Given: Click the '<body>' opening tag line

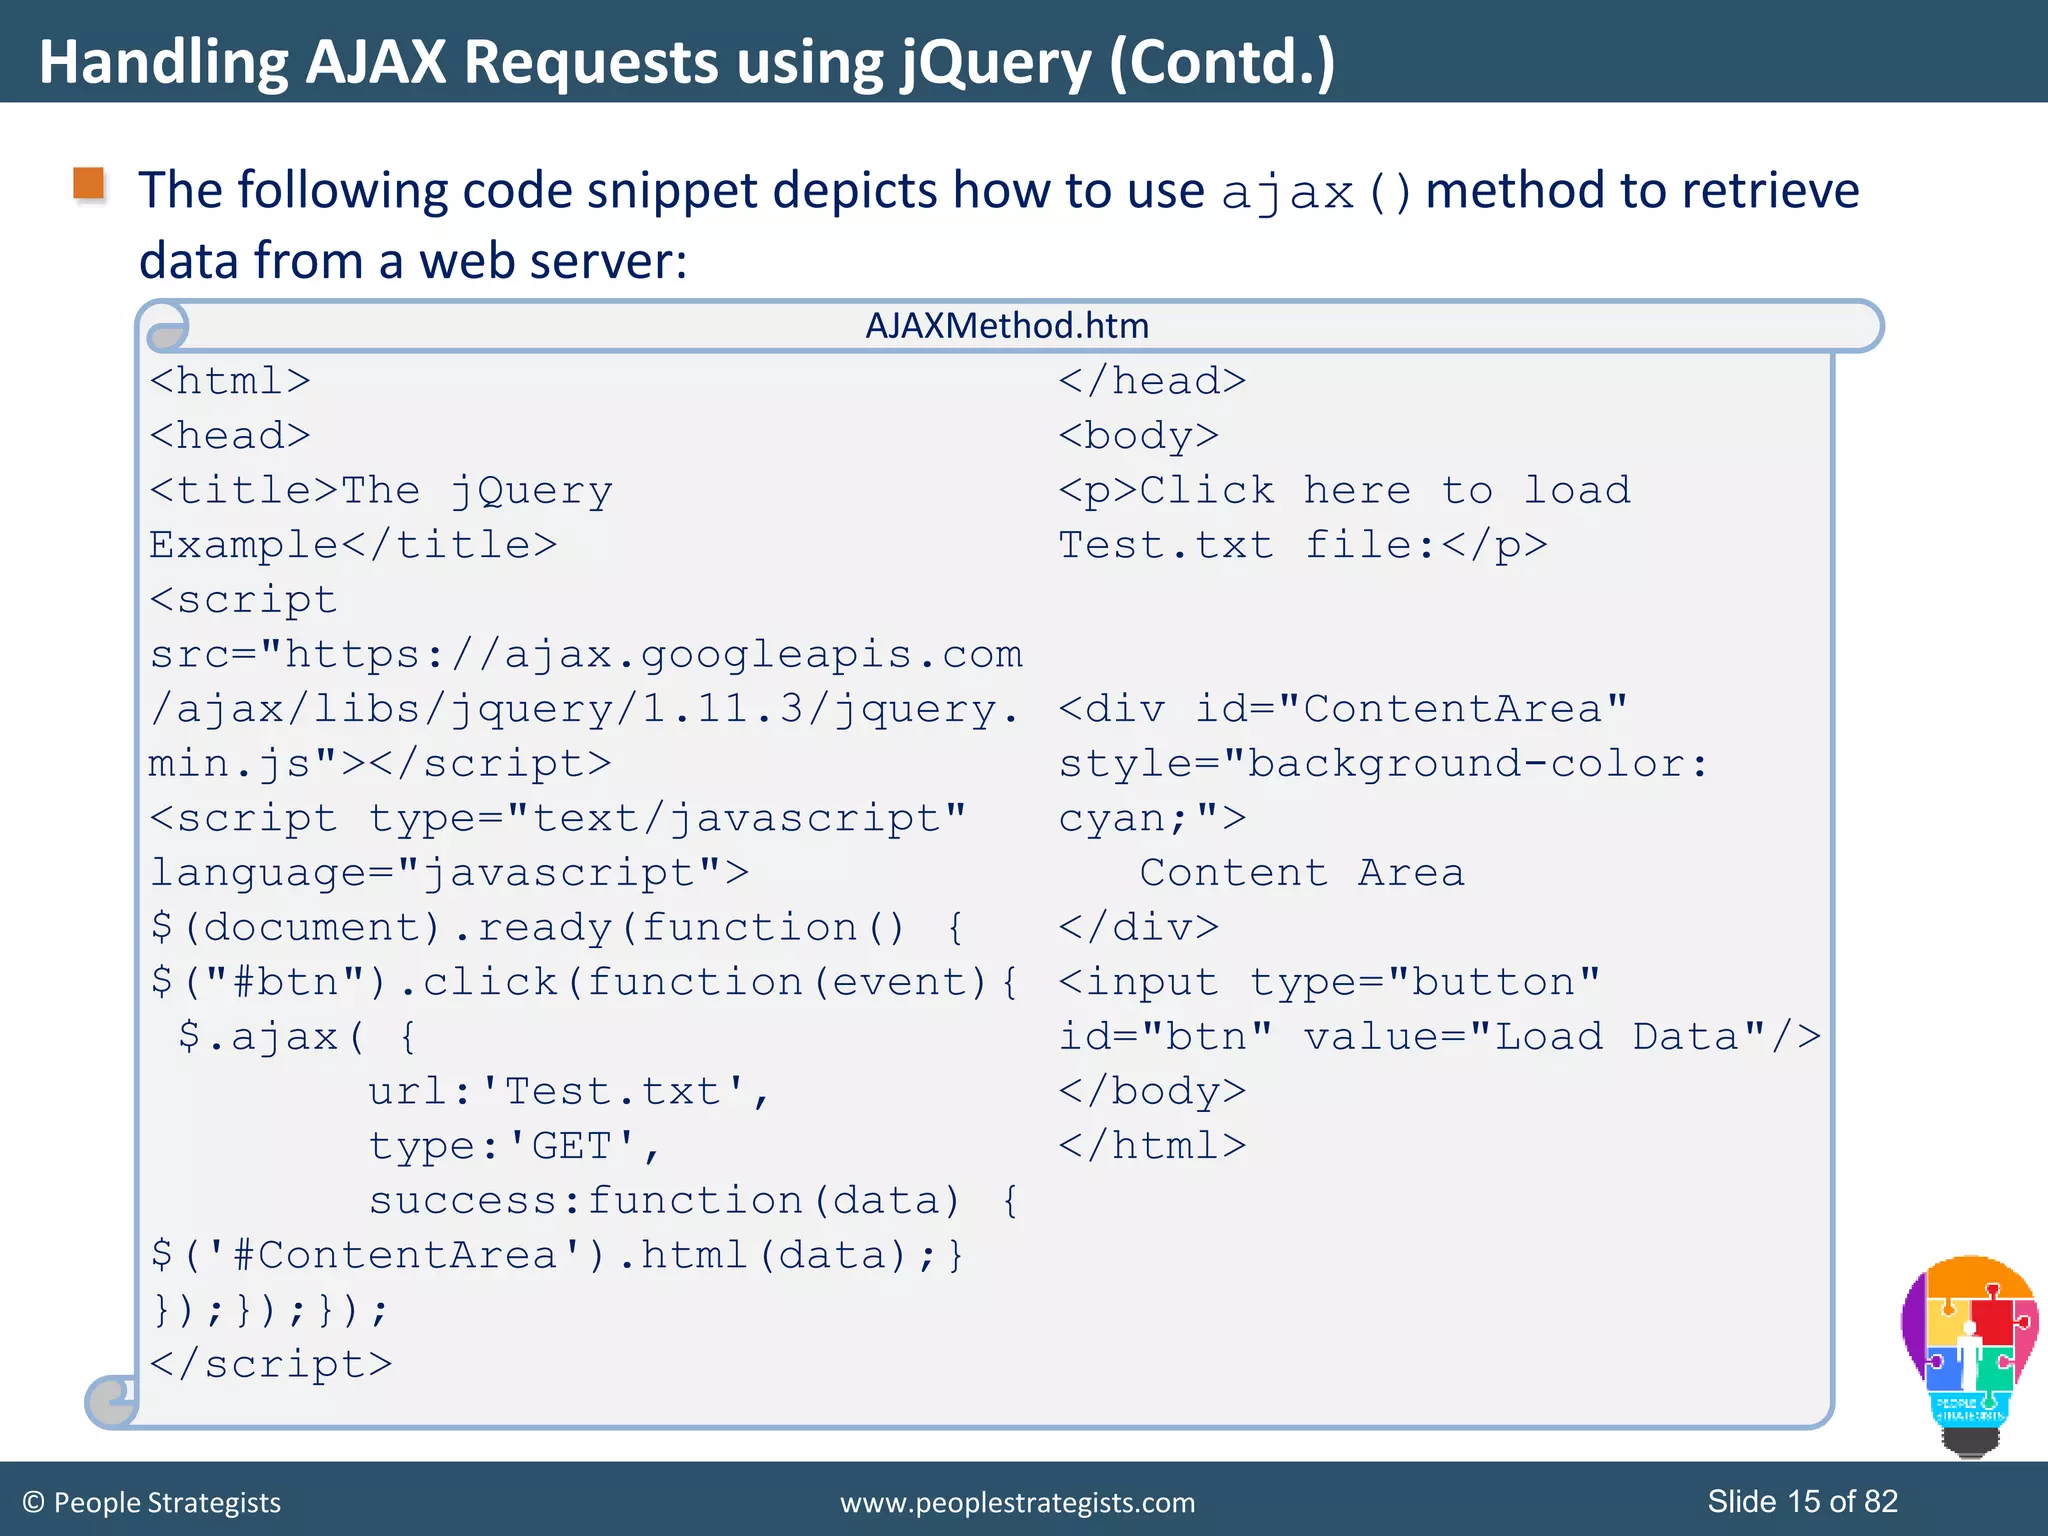Looking at the screenshot, I should click(1139, 436).
